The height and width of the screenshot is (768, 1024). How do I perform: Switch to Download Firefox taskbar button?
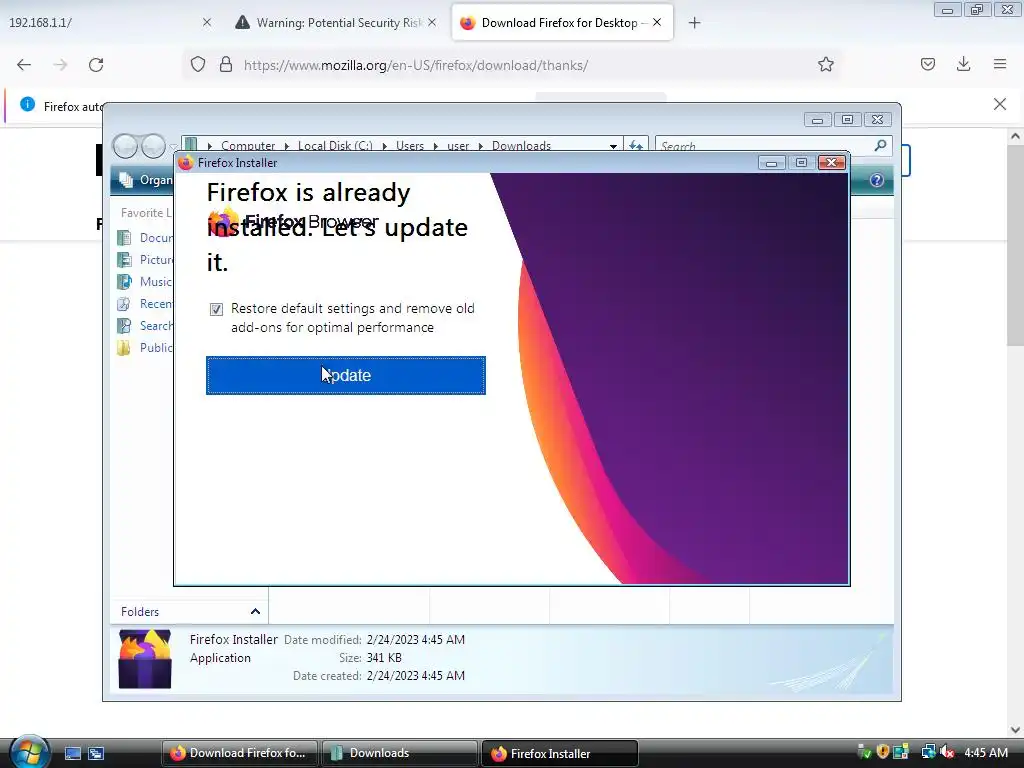coord(240,753)
